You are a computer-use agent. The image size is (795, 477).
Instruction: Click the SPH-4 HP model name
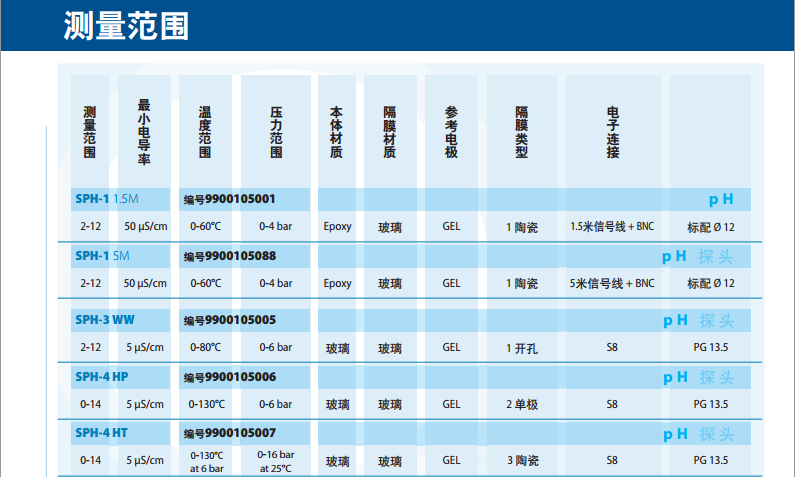(x=102, y=377)
